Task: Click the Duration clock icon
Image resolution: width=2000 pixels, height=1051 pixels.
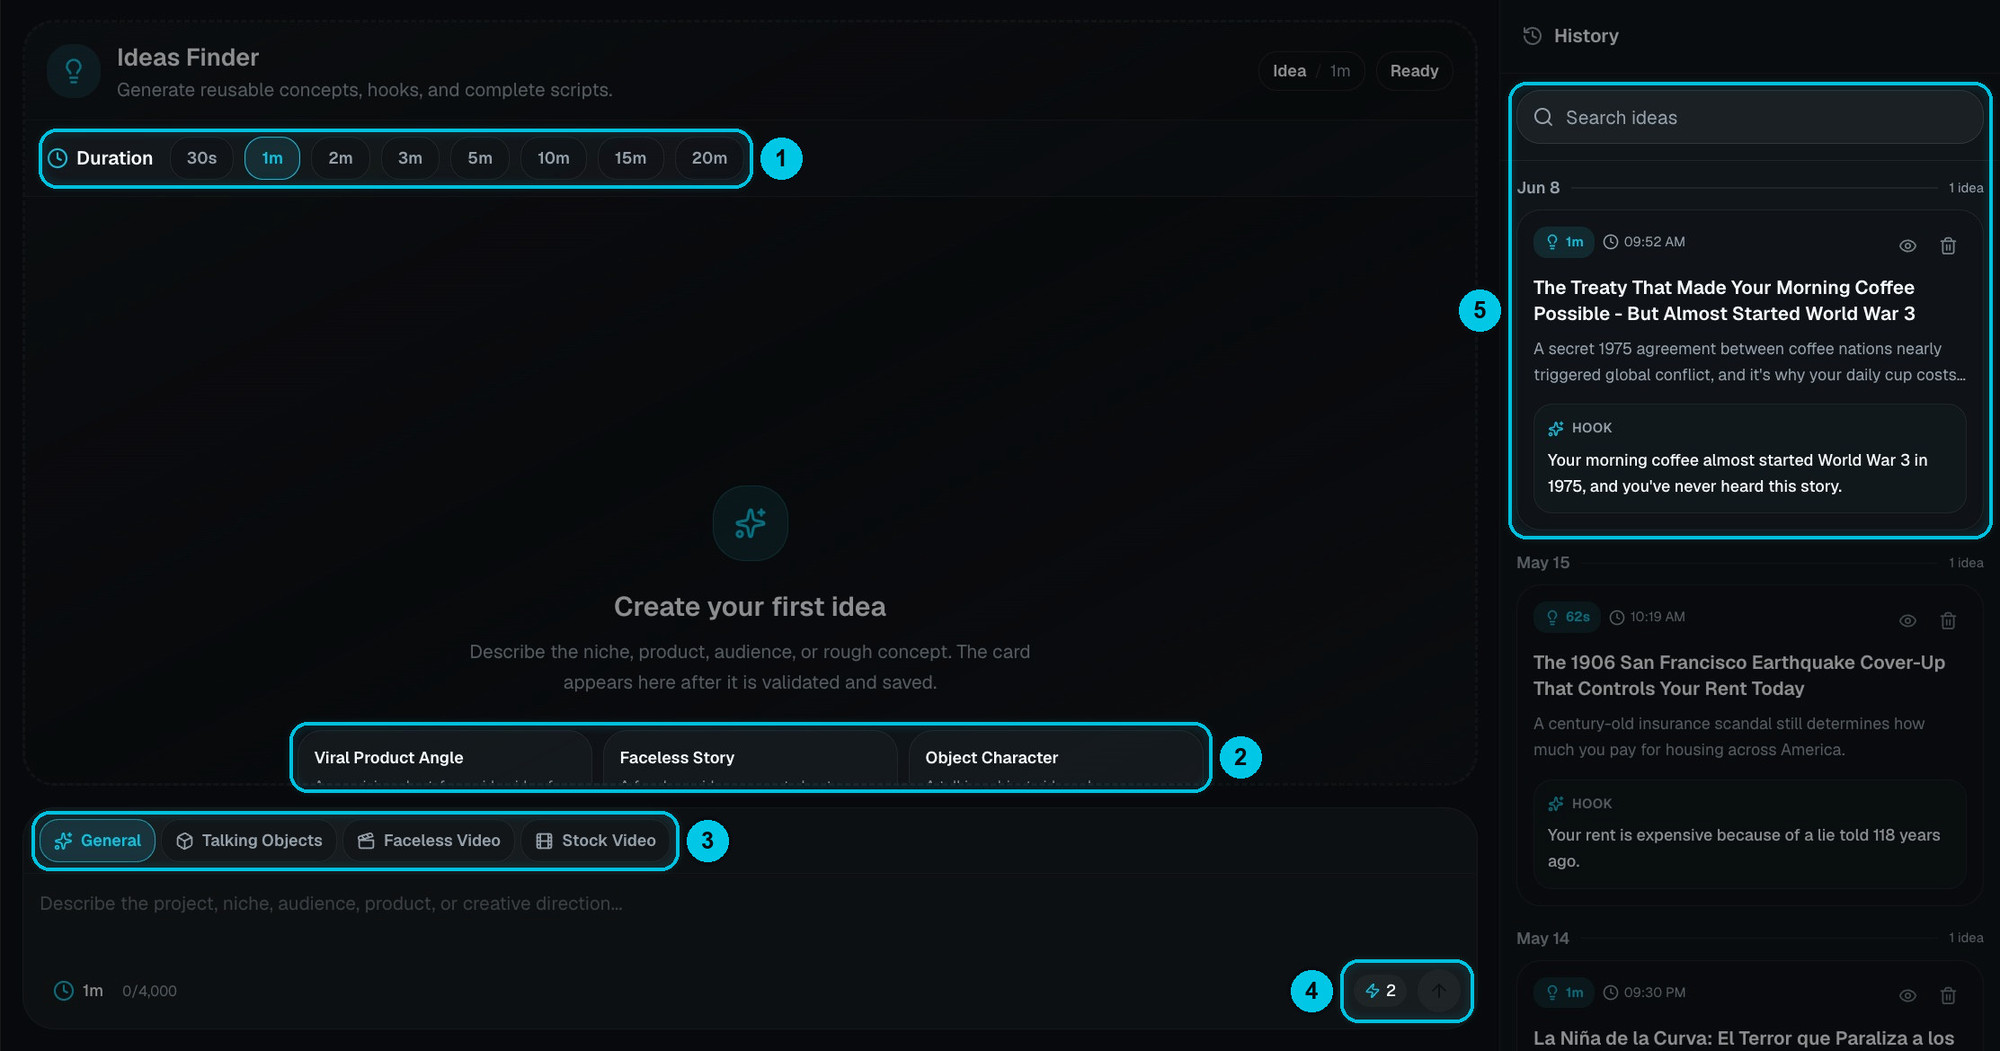Action: [x=58, y=158]
